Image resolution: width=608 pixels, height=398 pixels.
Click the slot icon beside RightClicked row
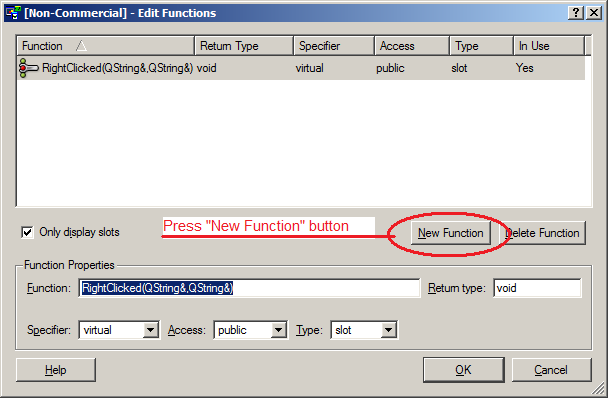pos(29,68)
